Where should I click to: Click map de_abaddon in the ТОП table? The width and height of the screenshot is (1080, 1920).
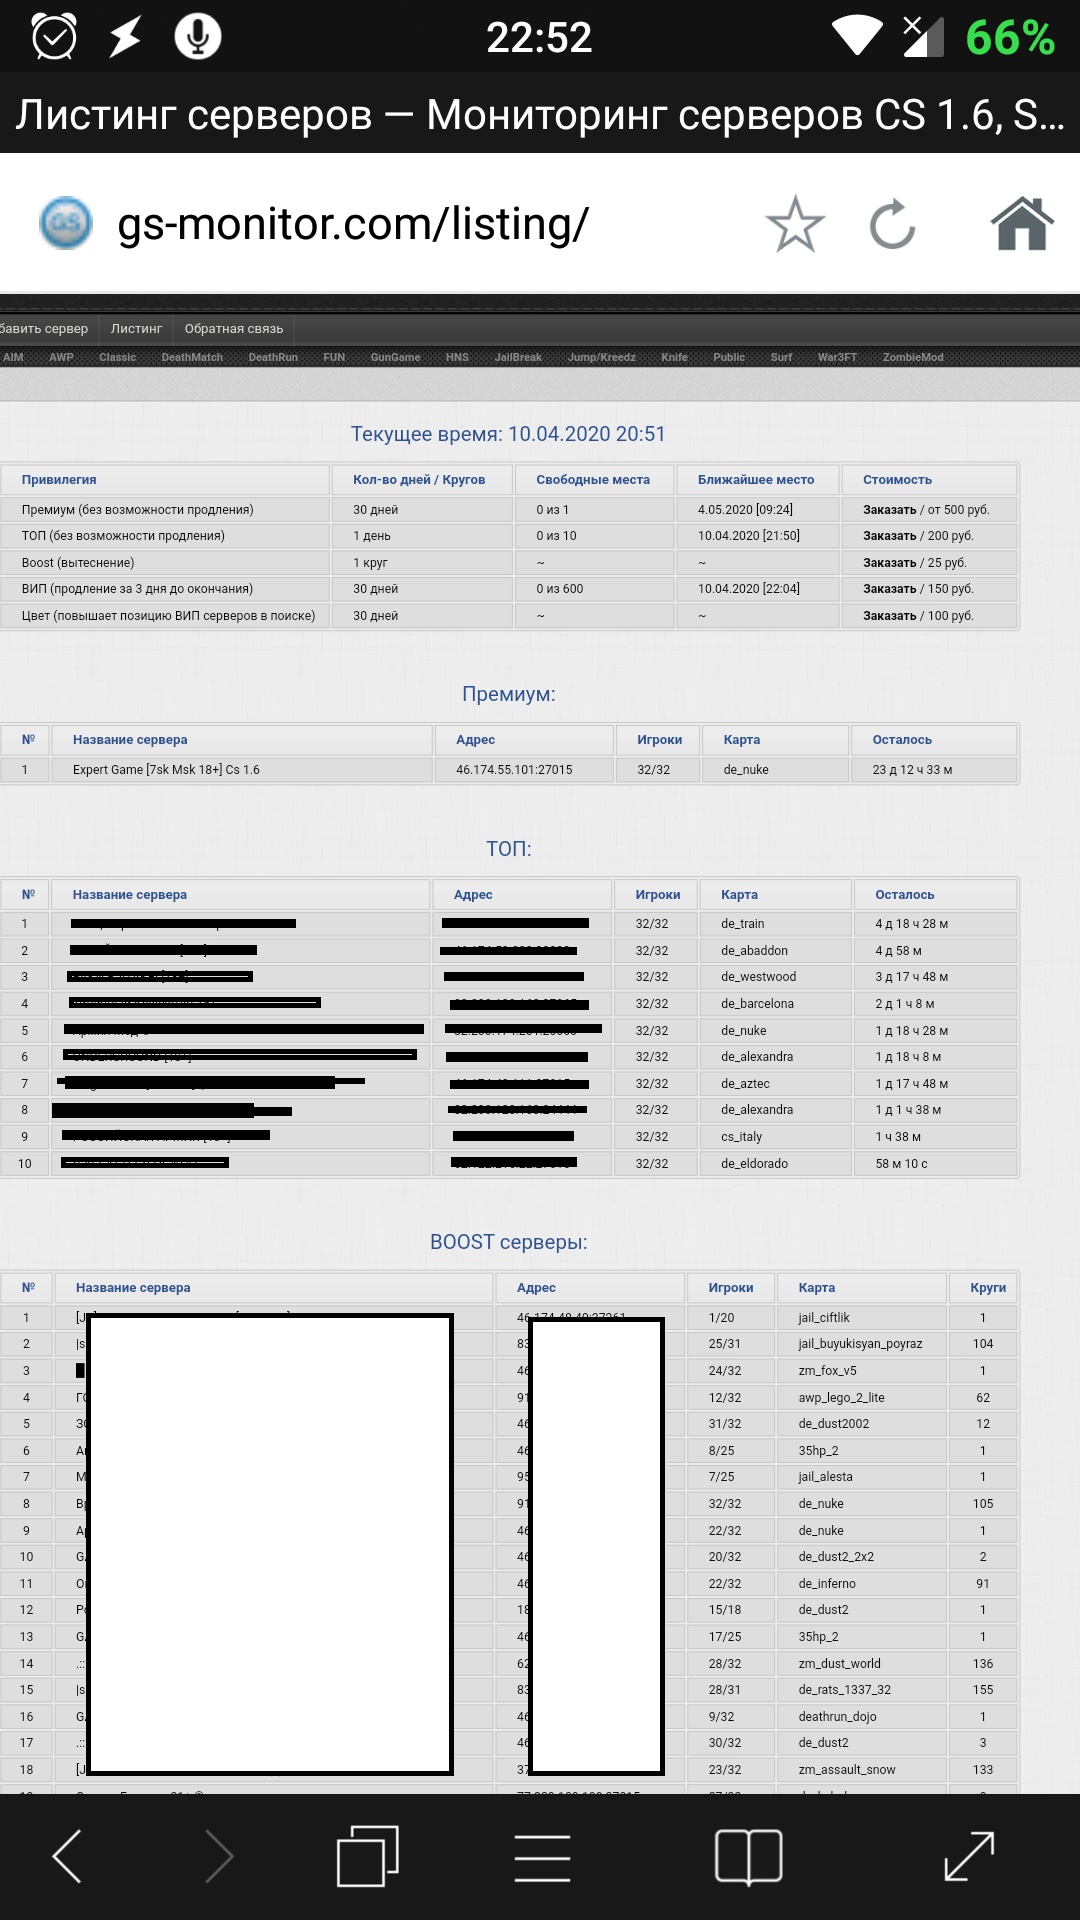pyautogui.click(x=754, y=951)
